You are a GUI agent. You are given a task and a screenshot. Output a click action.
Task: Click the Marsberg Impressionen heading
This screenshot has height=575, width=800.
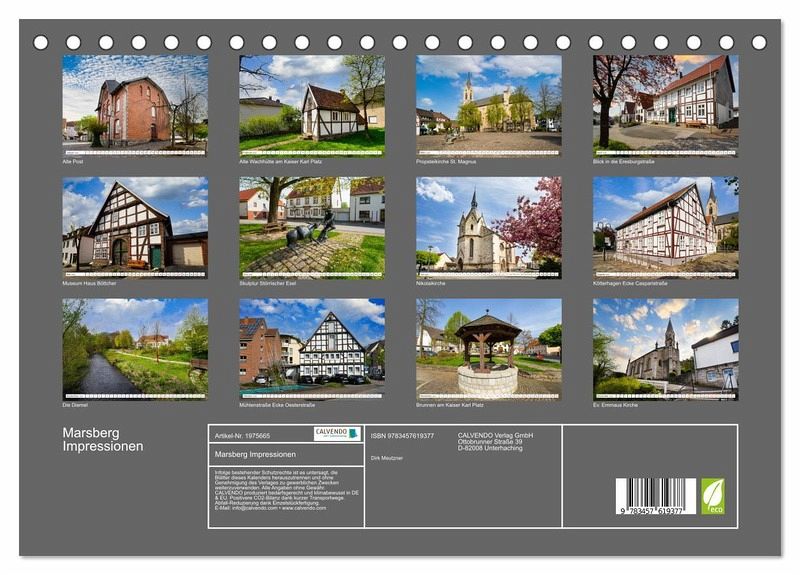pos(102,440)
